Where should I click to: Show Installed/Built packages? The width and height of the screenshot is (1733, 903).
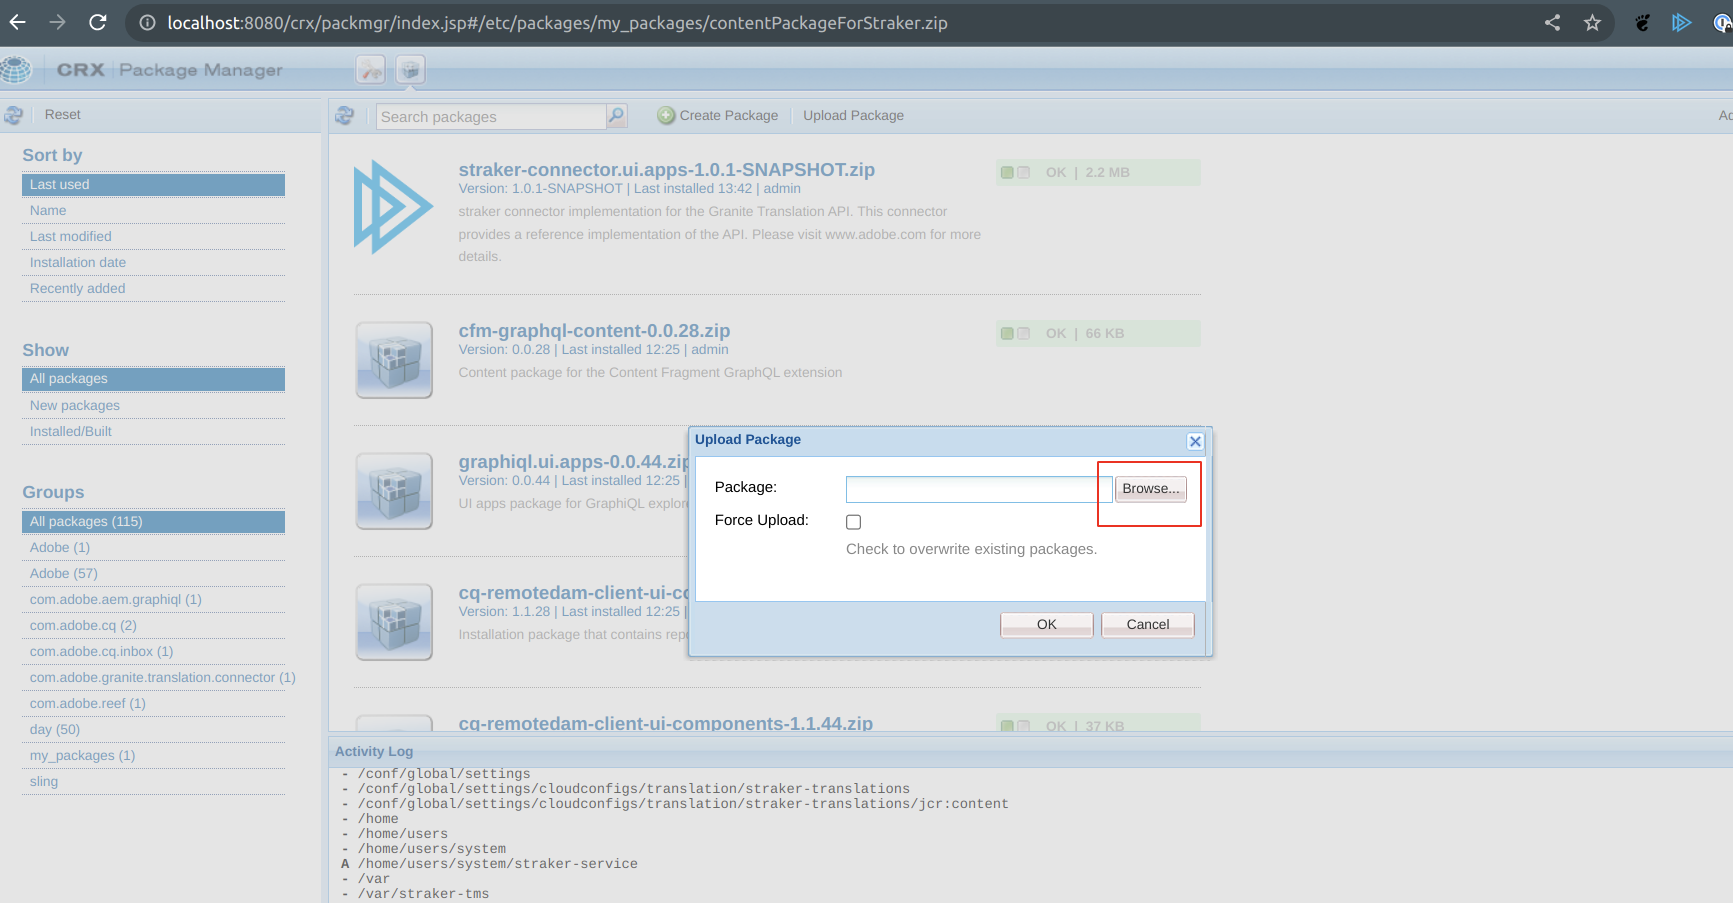[153, 432]
